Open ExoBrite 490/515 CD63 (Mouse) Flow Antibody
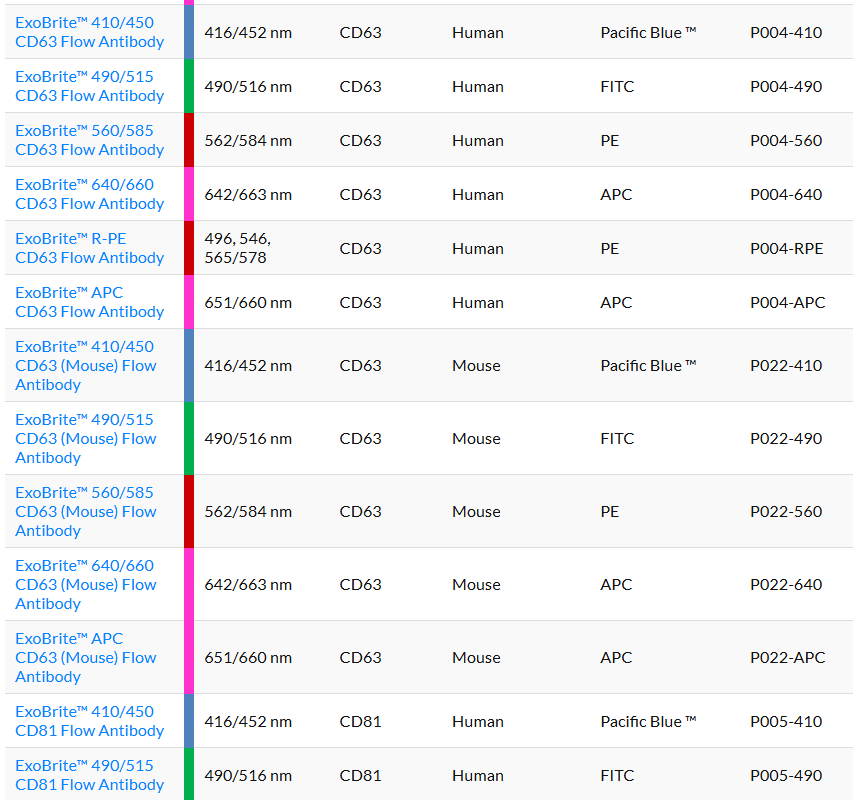The height and width of the screenshot is (800, 857). [86, 439]
